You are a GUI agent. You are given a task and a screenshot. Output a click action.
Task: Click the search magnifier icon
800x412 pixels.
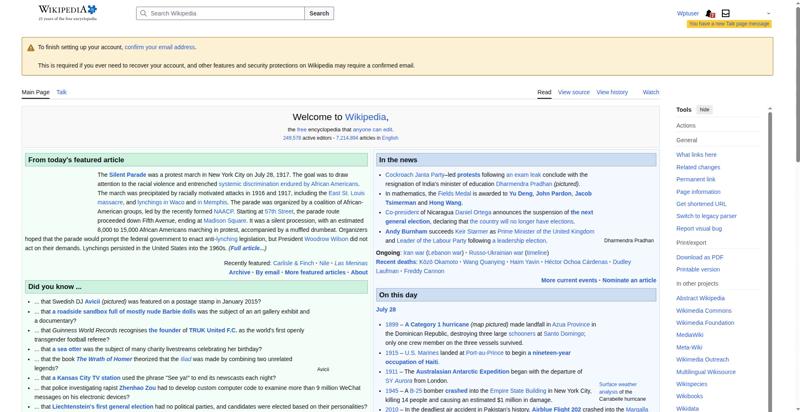point(143,13)
